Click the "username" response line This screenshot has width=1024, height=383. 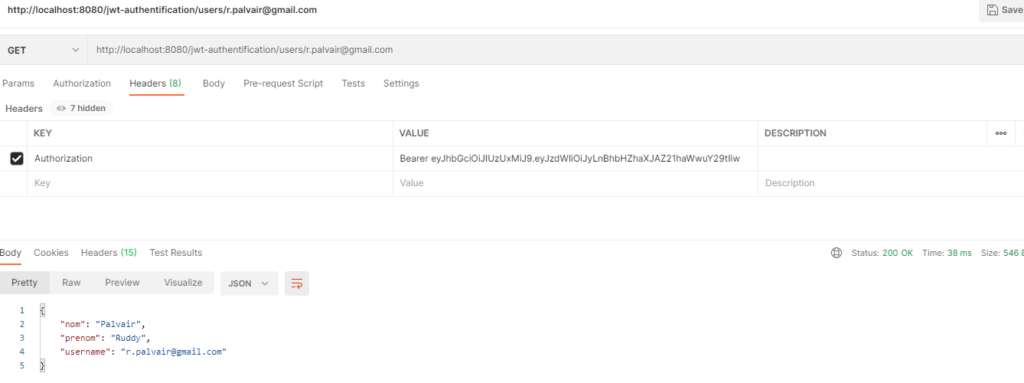143,352
